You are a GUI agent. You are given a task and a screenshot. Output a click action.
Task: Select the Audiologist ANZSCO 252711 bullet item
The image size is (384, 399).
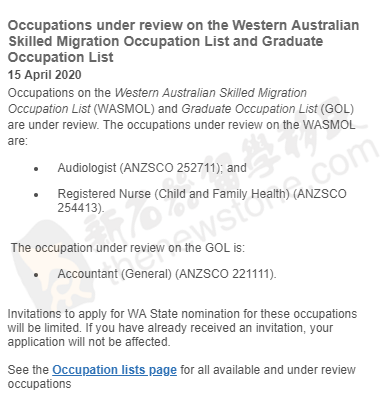[152, 168]
